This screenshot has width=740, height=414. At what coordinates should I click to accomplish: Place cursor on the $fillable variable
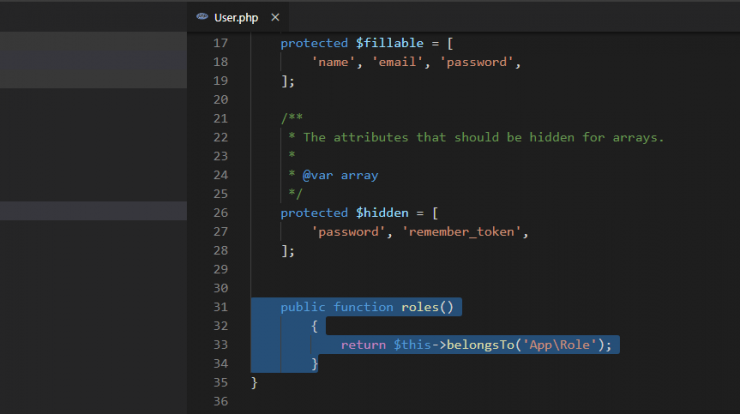390,43
